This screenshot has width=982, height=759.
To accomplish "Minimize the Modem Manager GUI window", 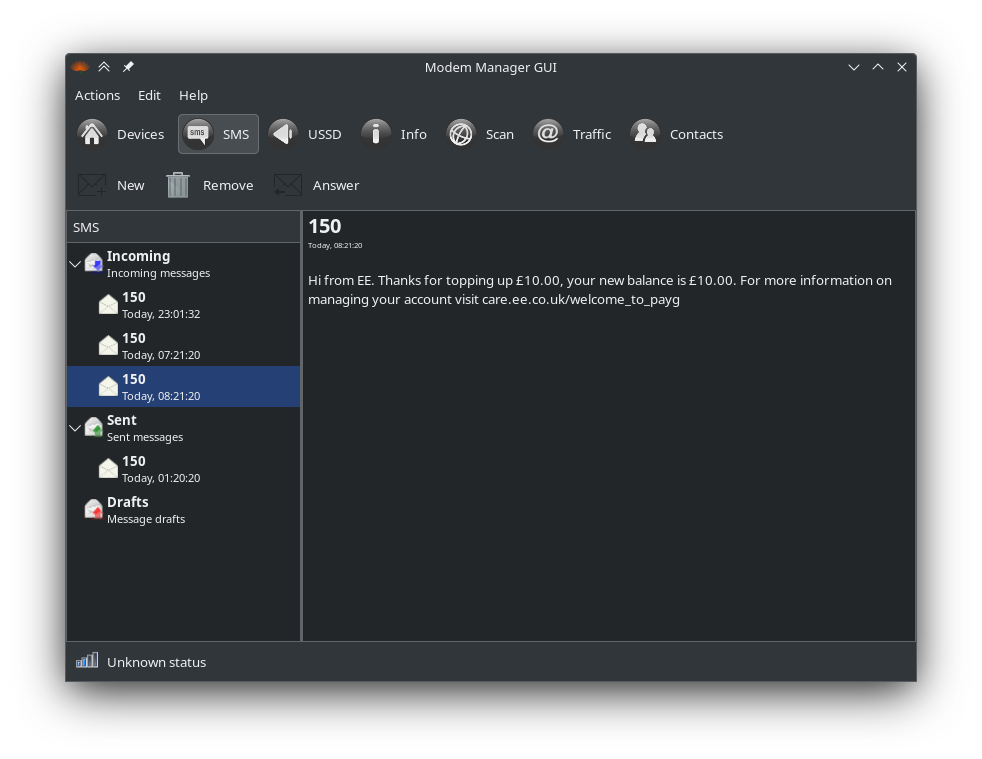I will [854, 67].
